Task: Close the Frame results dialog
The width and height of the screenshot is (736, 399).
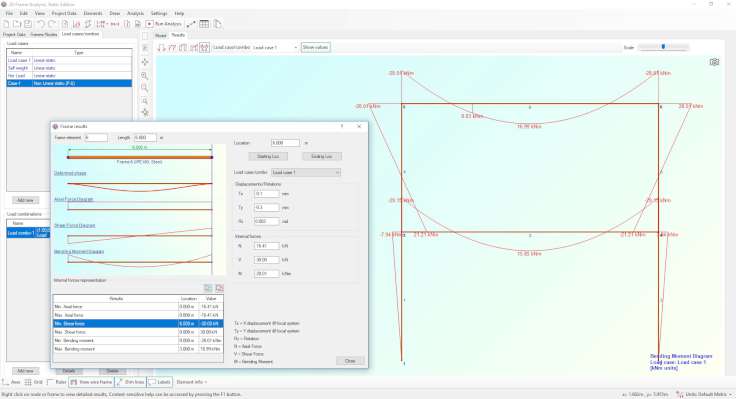Action: pyautogui.click(x=350, y=361)
